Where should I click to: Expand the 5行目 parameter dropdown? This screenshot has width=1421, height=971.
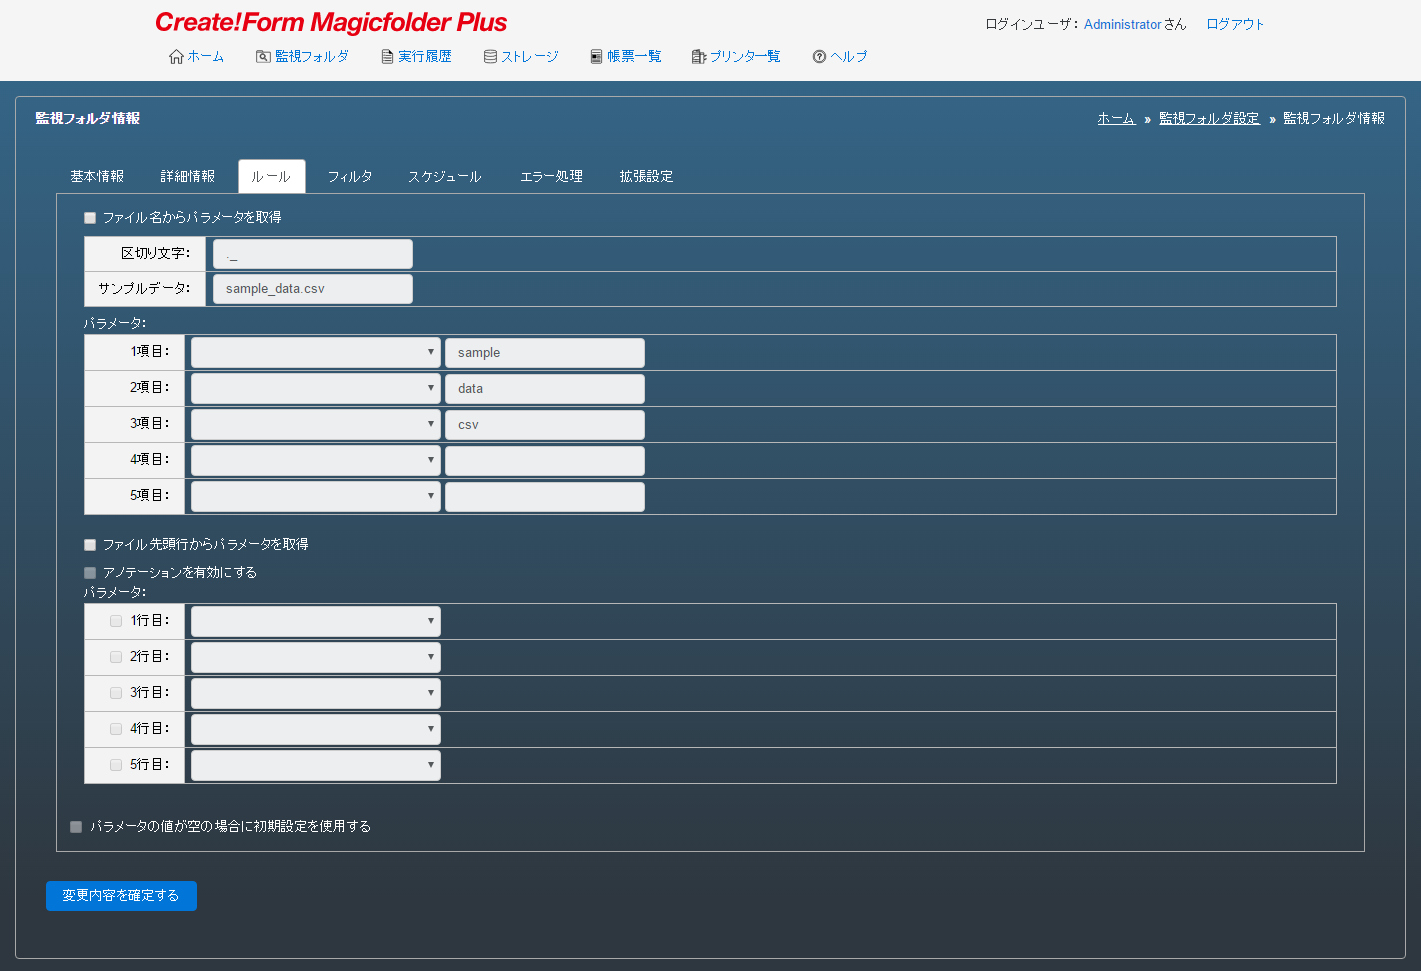316,766
